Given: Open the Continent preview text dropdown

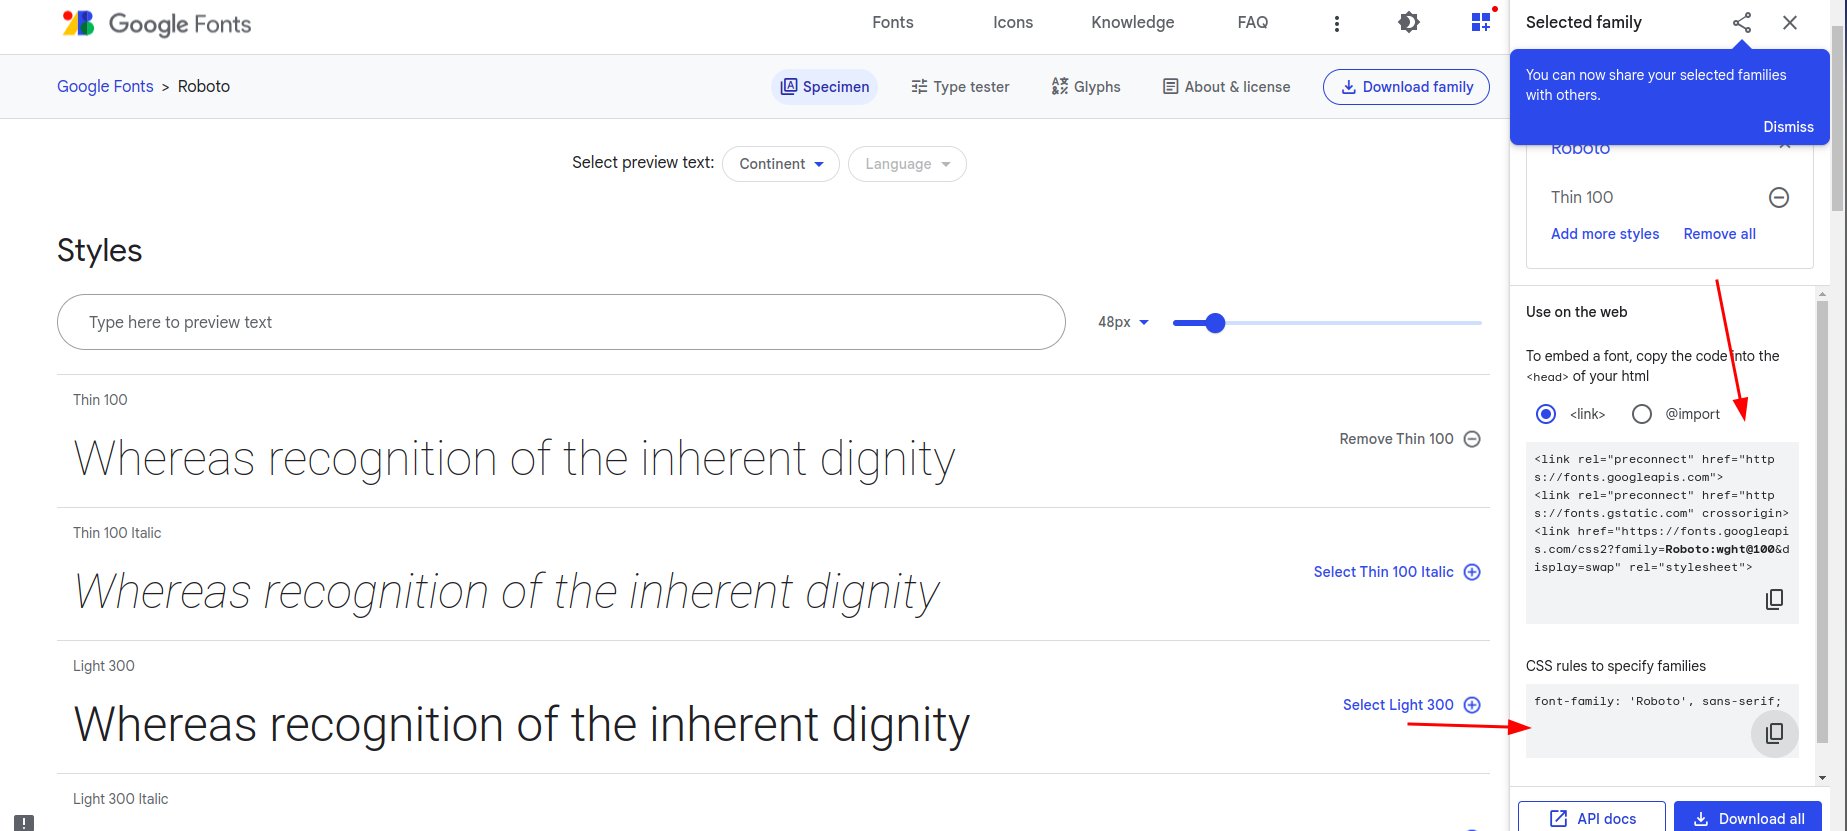Looking at the screenshot, I should point(781,164).
